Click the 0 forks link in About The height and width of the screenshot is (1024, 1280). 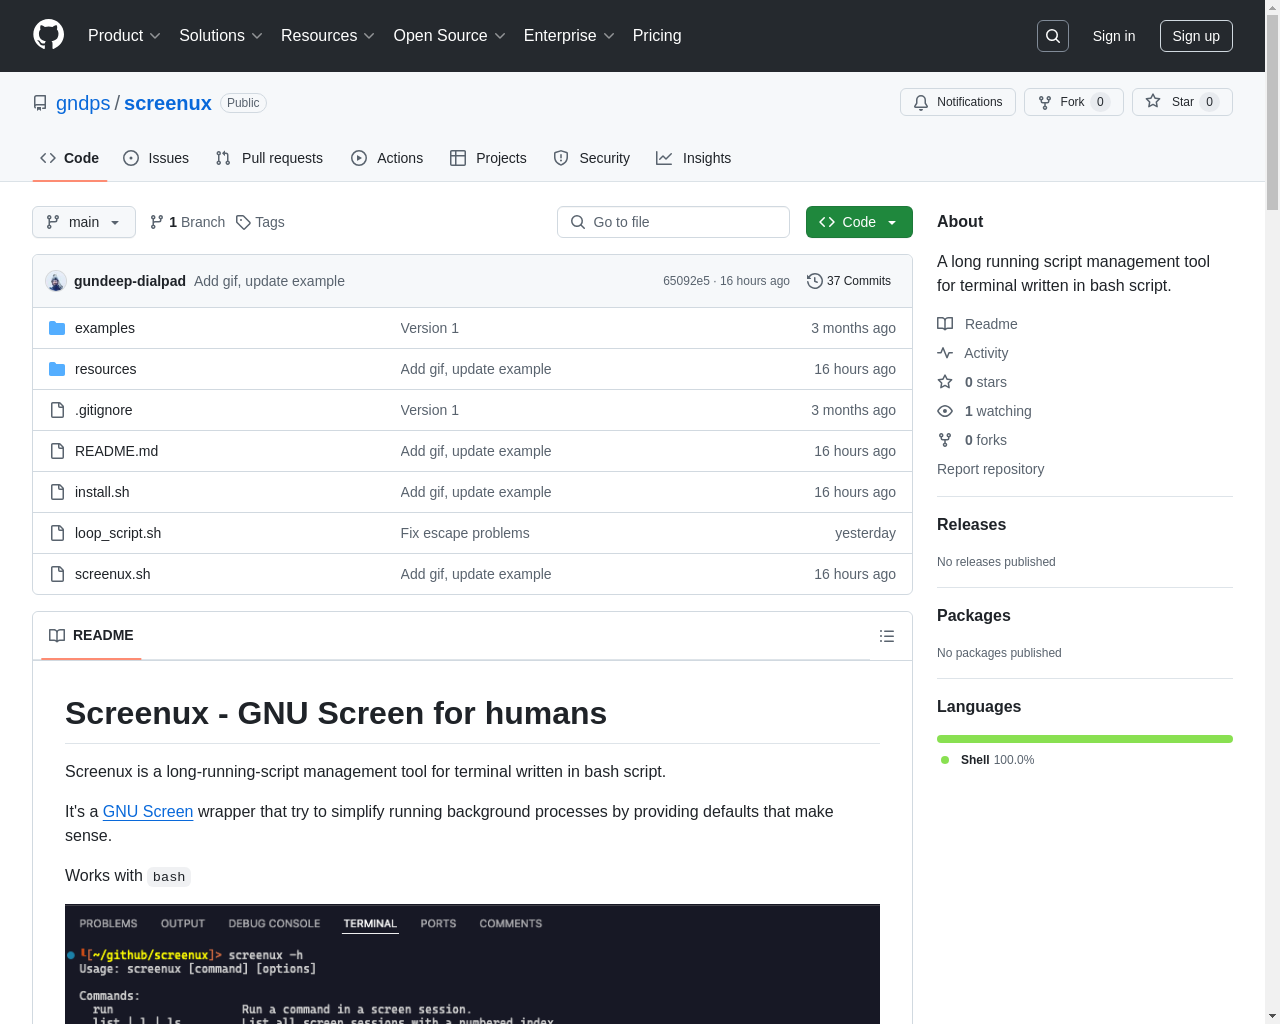972,440
